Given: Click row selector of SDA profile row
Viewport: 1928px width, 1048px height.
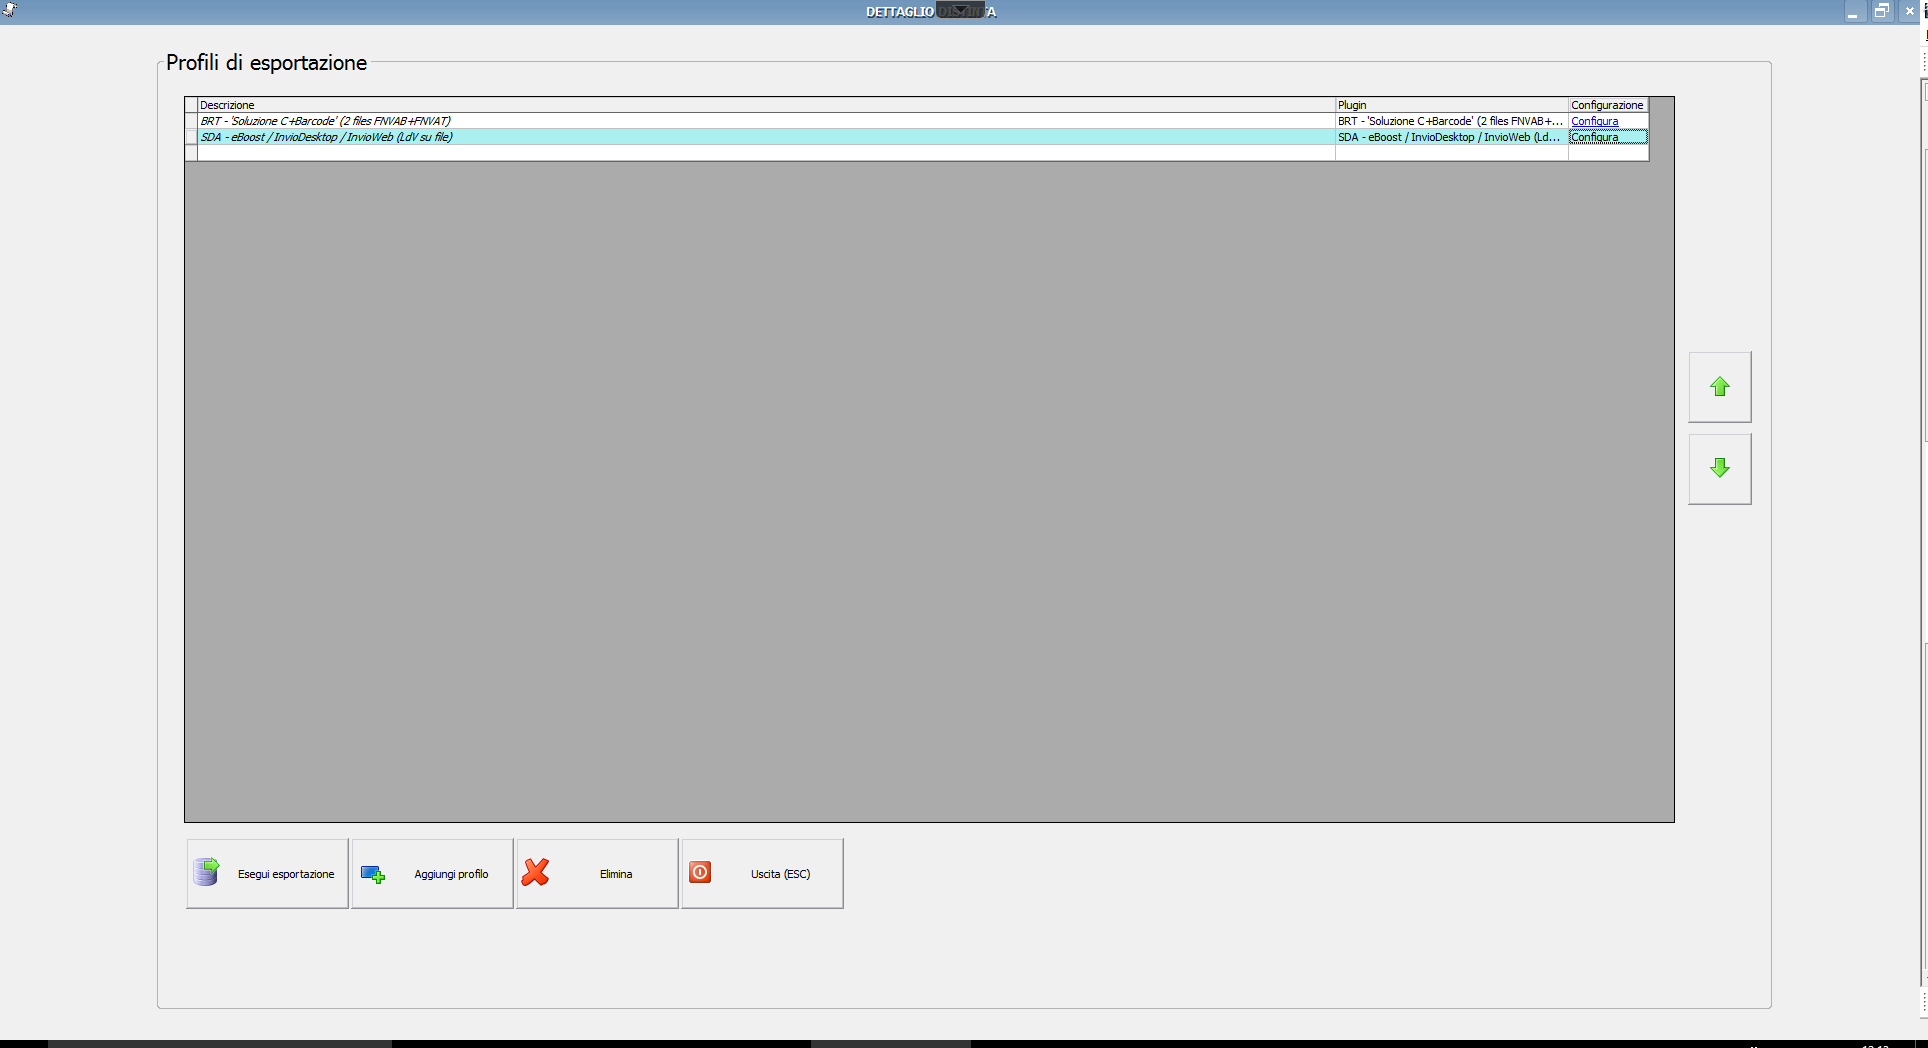Looking at the screenshot, I should [x=191, y=137].
